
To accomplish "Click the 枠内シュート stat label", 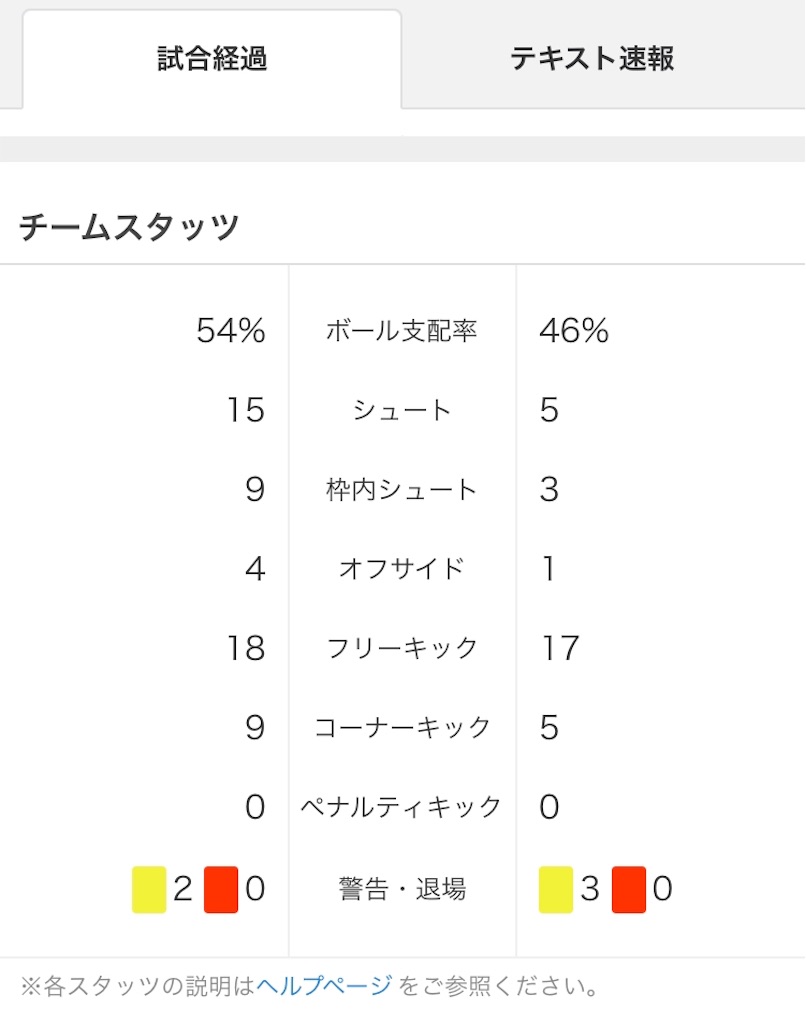I will coord(402,490).
